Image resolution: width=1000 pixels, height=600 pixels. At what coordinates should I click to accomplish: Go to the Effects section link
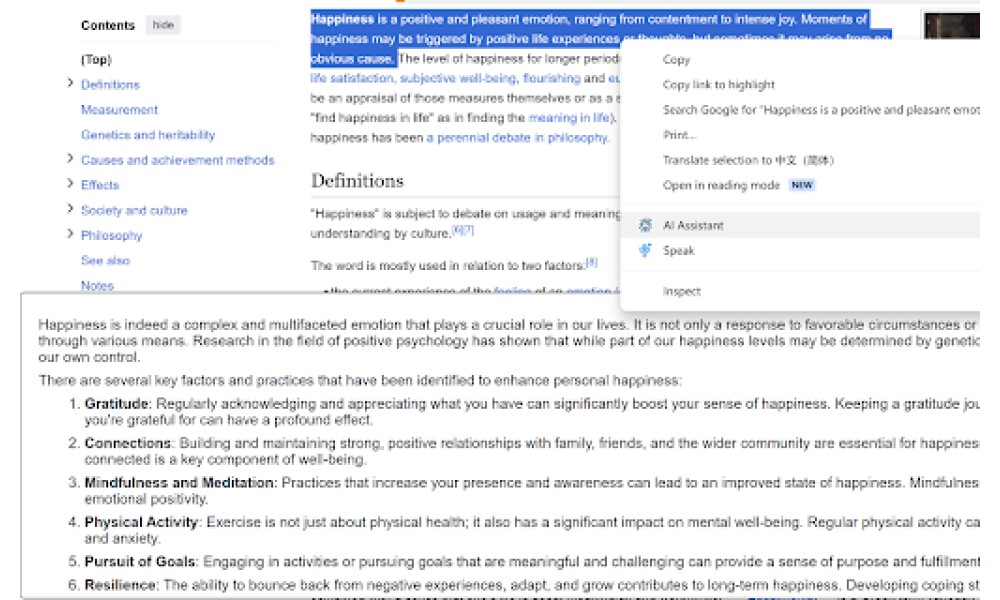(x=99, y=185)
